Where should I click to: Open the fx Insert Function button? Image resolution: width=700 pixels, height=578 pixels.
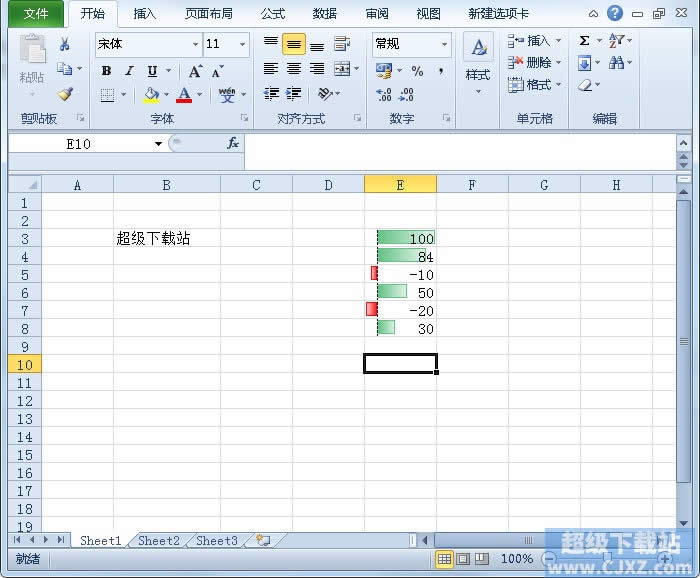[x=233, y=143]
